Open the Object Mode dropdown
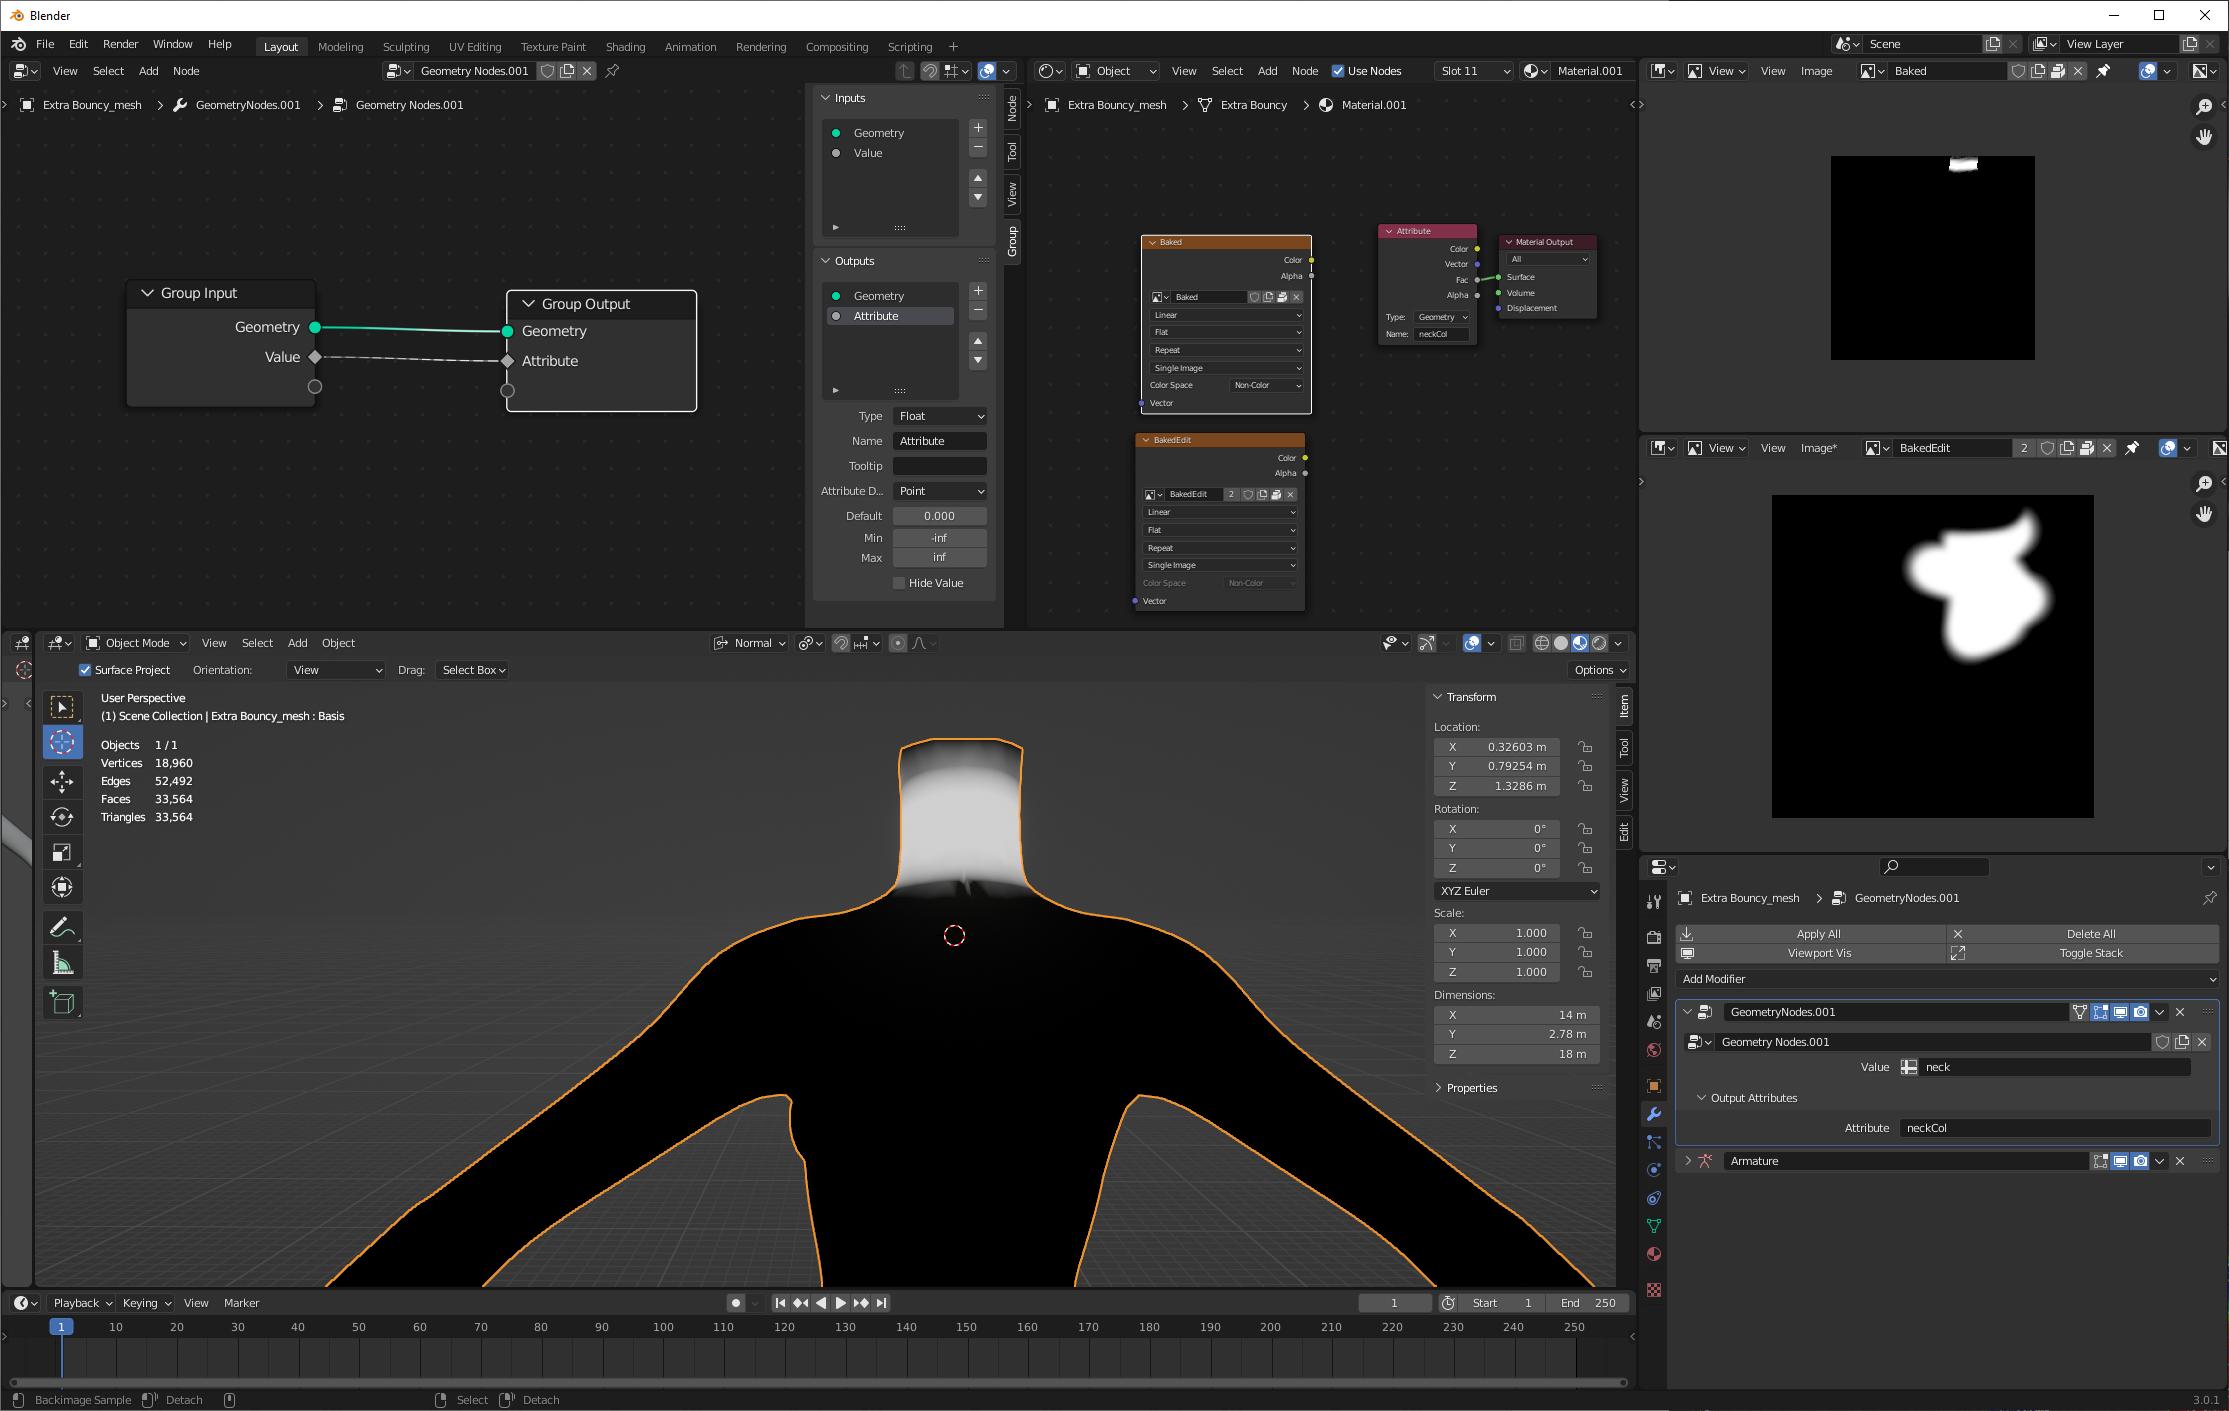The image size is (2229, 1411). point(134,643)
